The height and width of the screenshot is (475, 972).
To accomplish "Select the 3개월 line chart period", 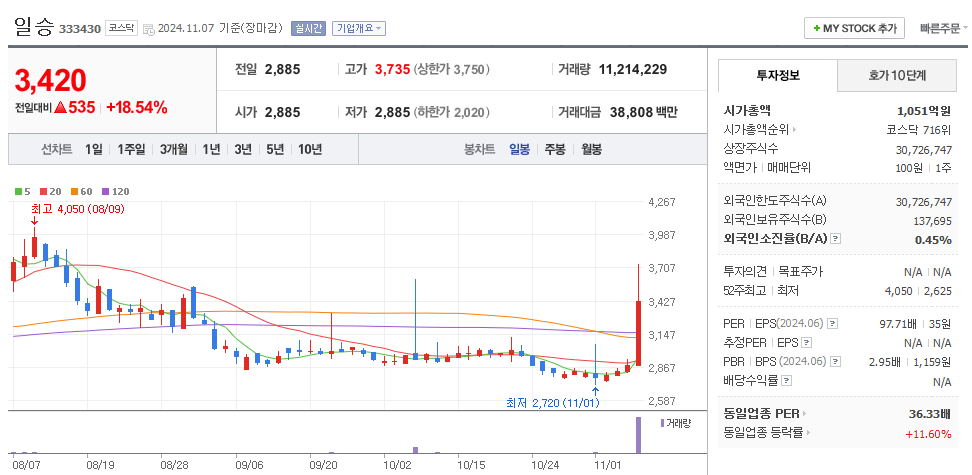I will [x=174, y=149].
